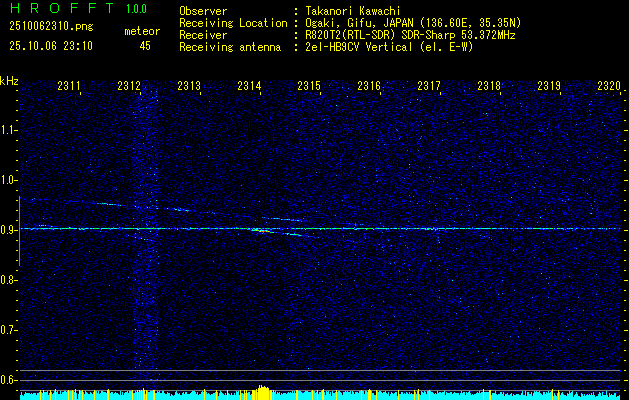
Task: Select observer name Takanori Kawachi
Action: point(352,11)
